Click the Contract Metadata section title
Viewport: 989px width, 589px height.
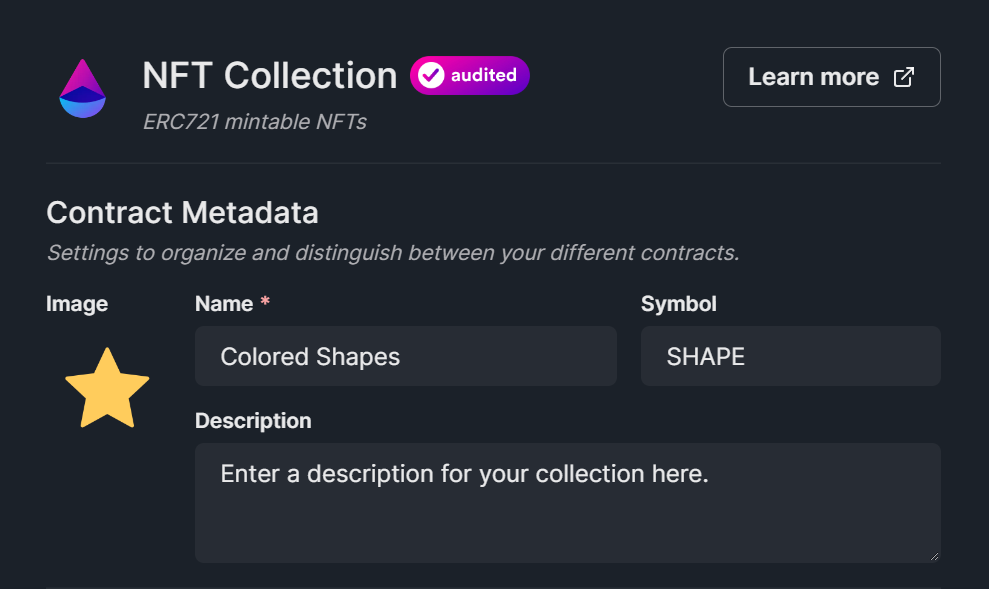click(x=182, y=213)
